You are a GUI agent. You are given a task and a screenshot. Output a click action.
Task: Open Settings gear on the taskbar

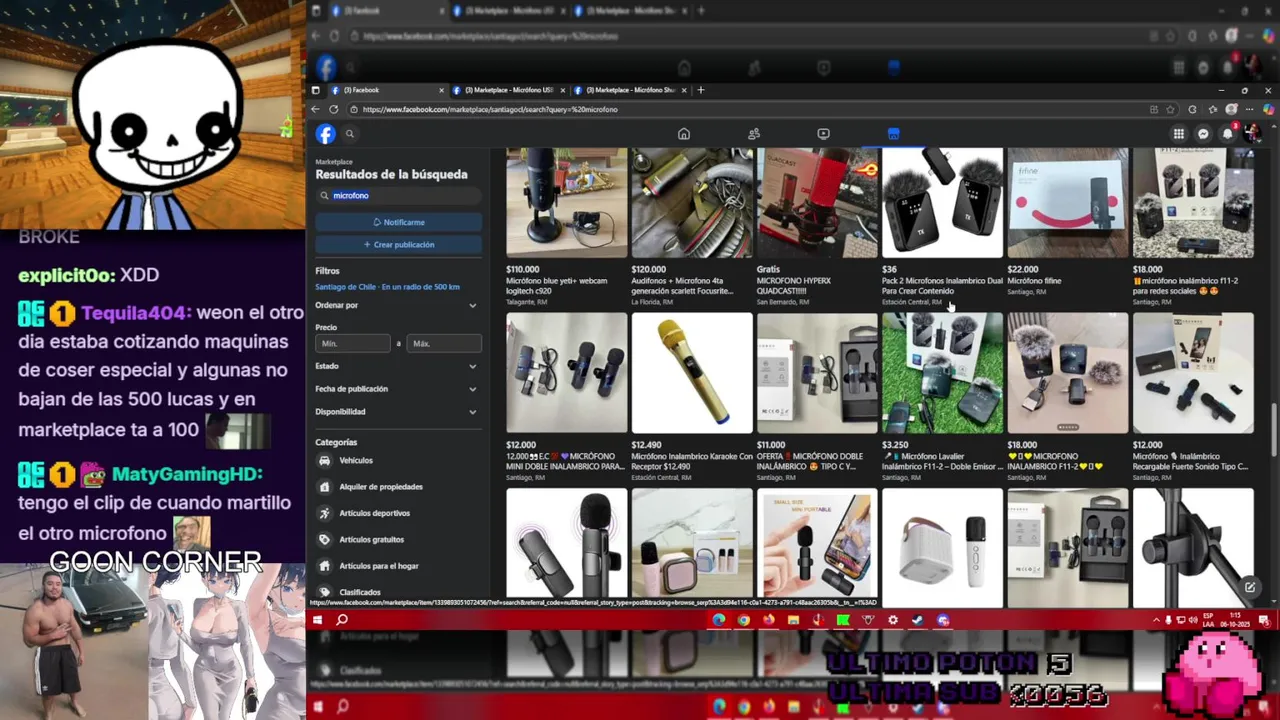[x=893, y=620]
